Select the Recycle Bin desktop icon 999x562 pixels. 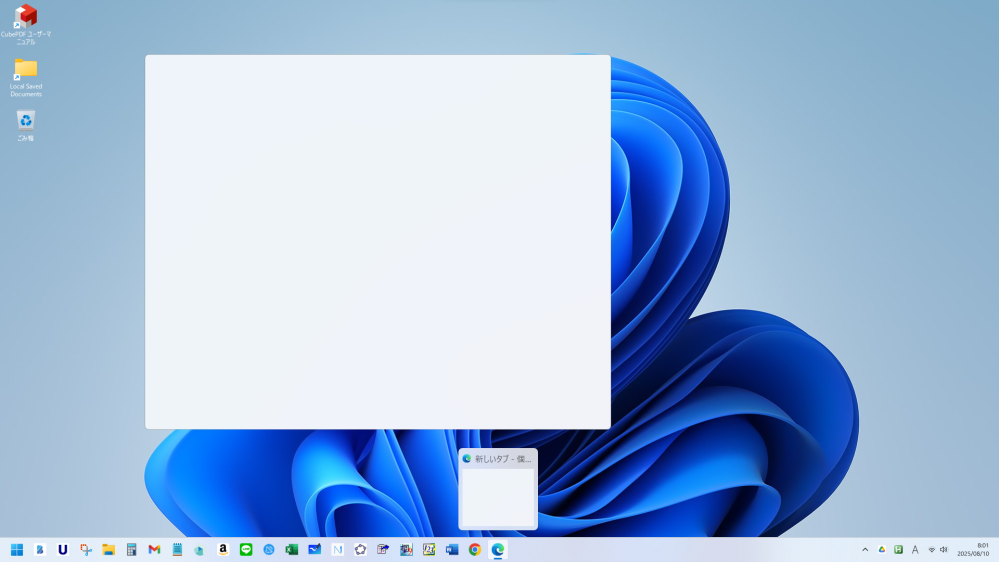(26, 126)
